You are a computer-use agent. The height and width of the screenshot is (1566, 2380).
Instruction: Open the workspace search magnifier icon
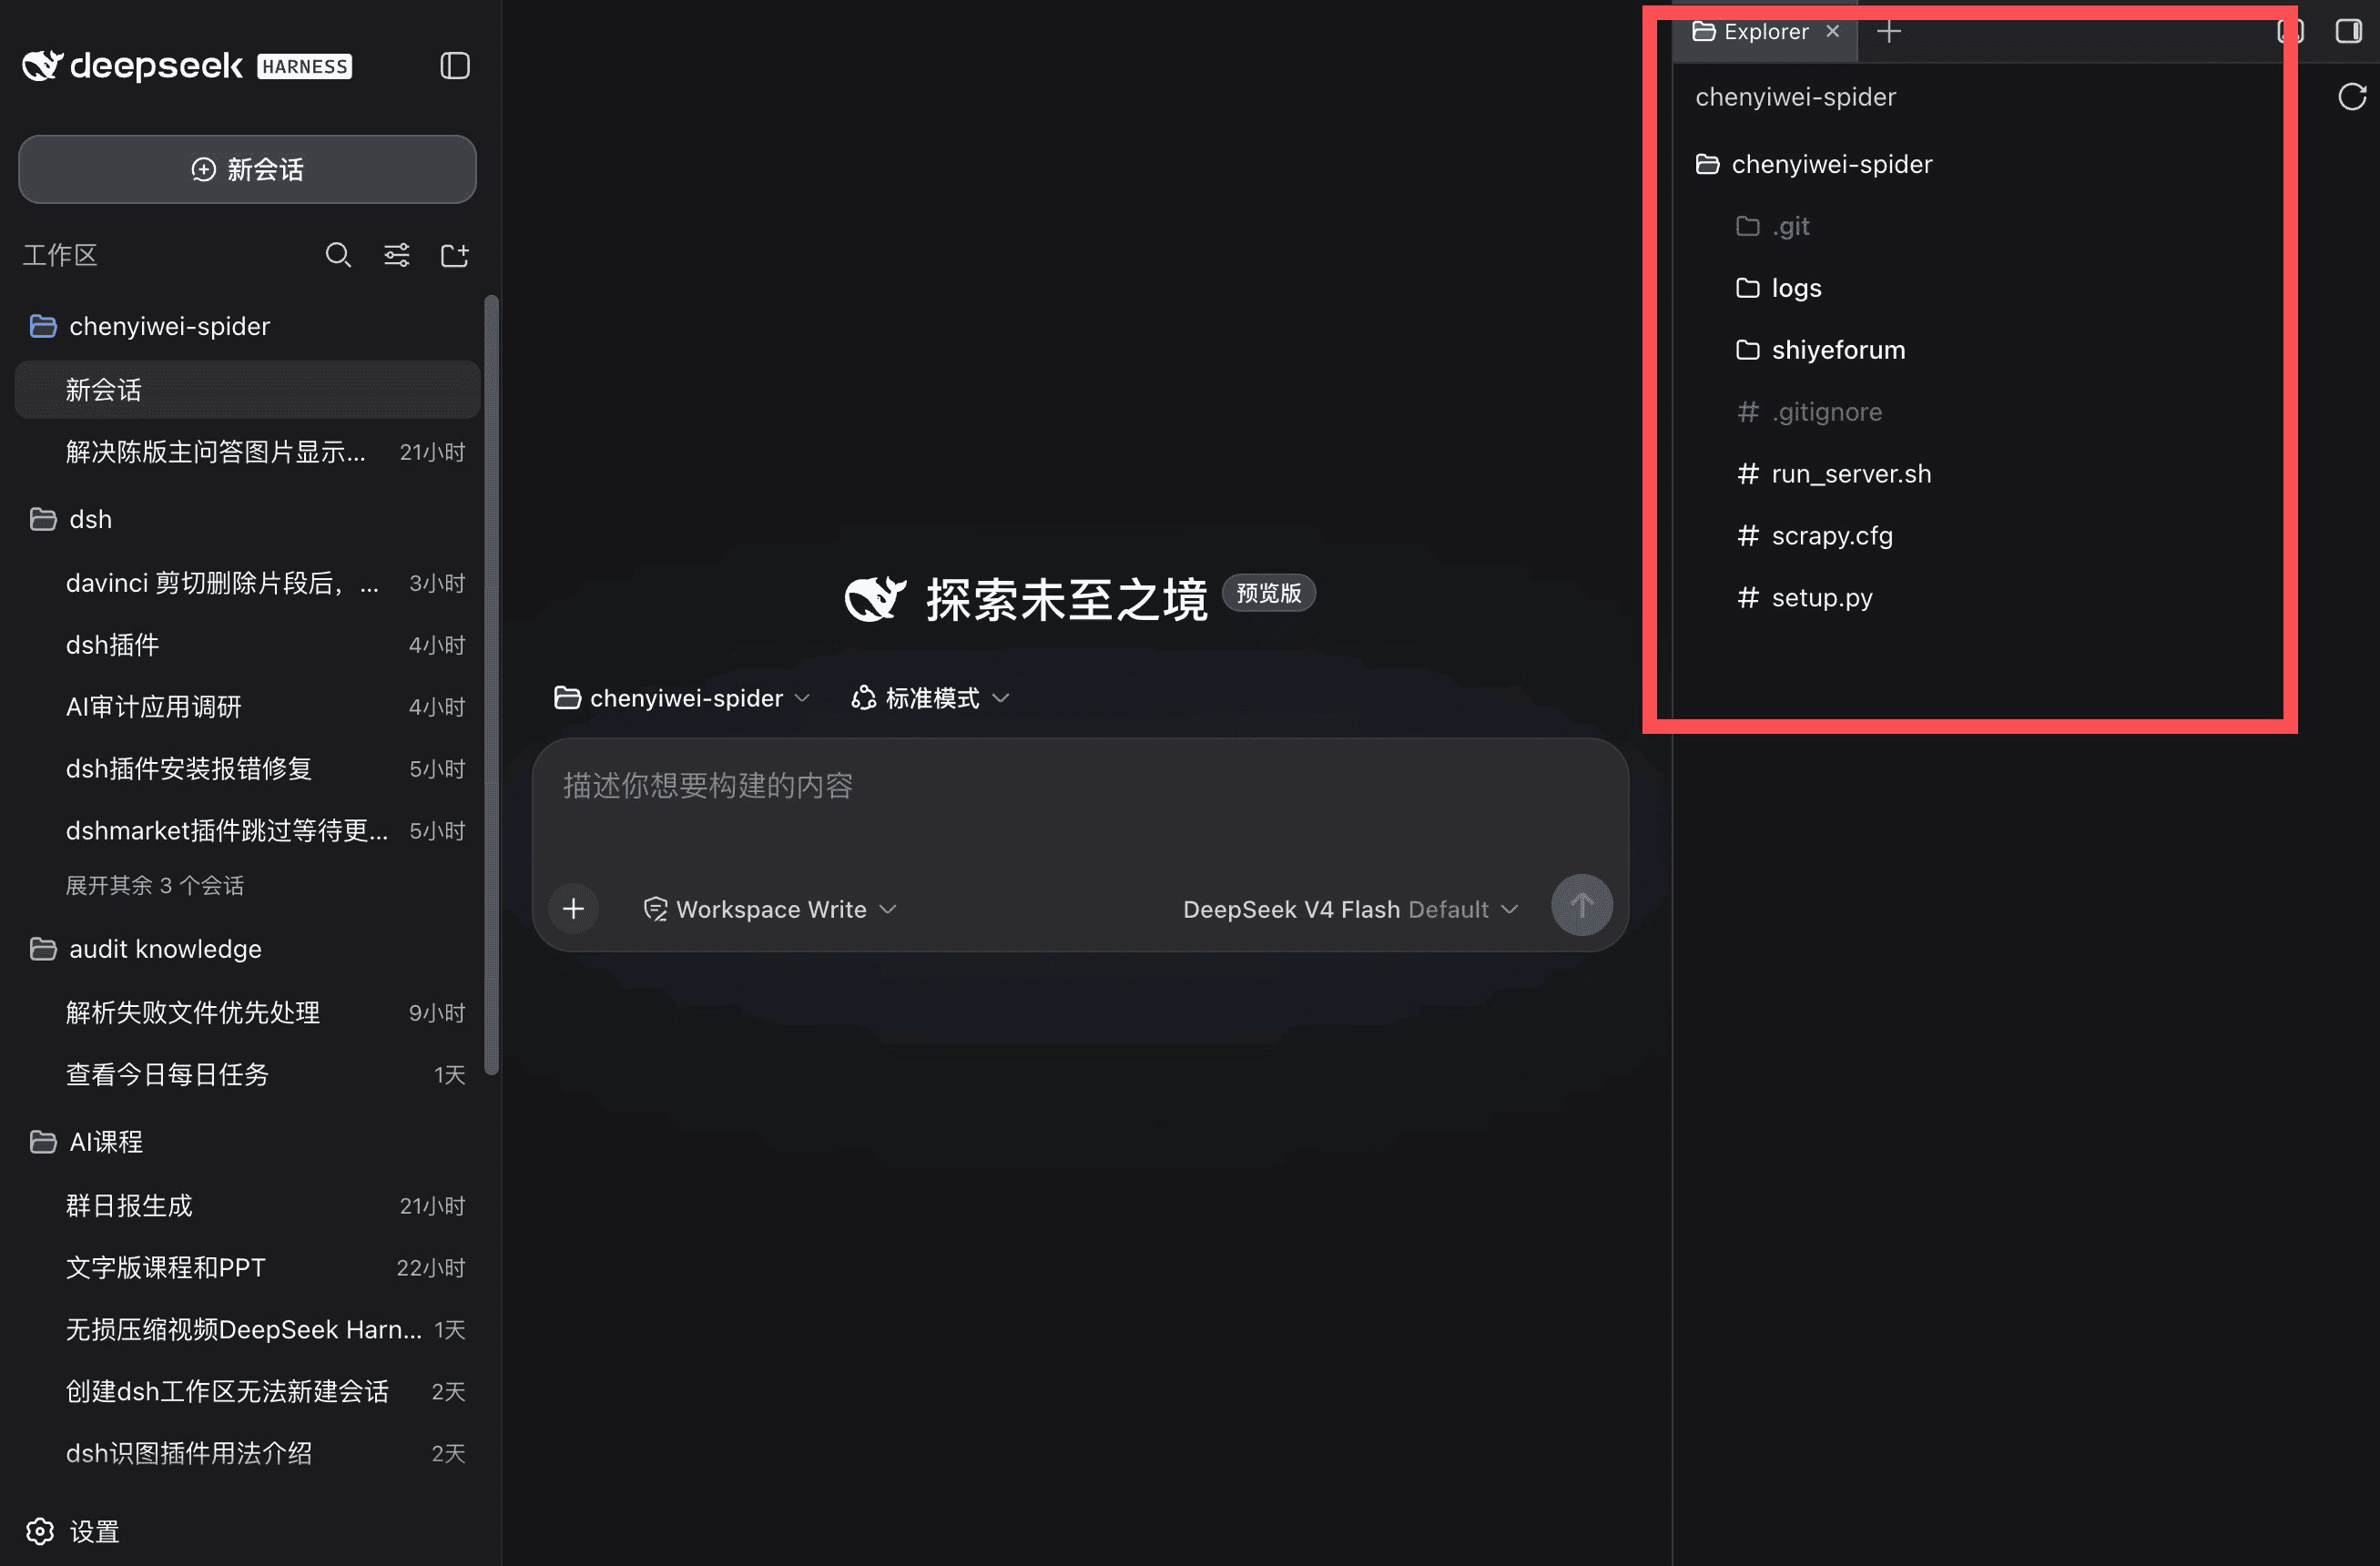[338, 255]
